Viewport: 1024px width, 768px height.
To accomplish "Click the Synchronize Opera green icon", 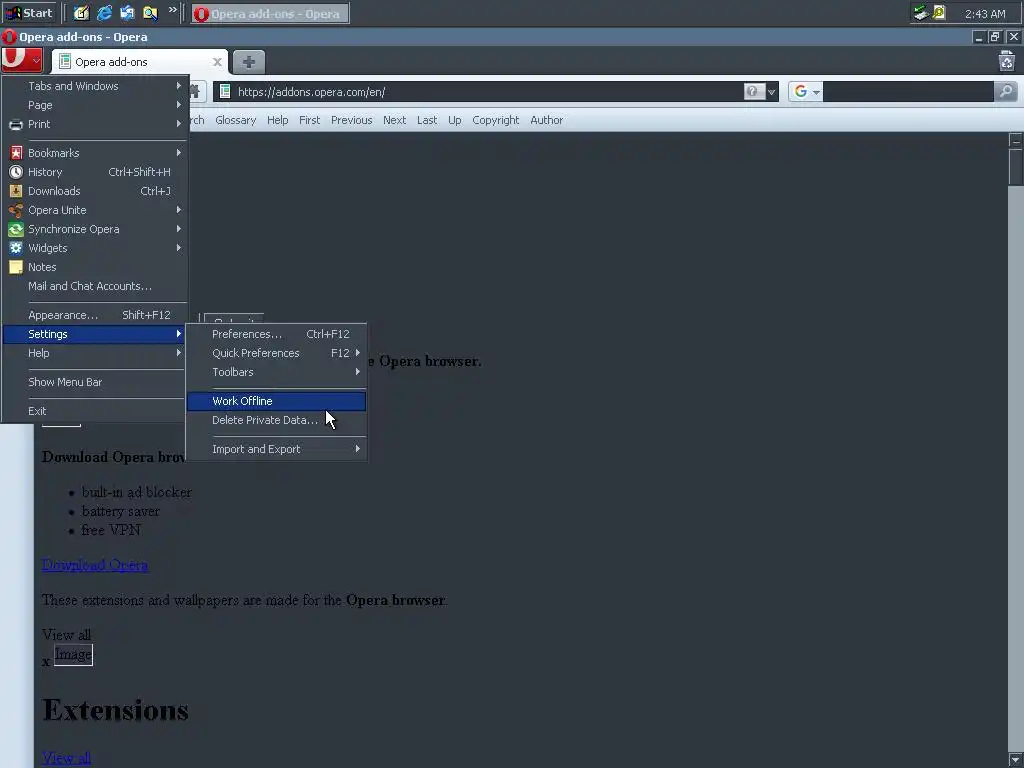I will click(16, 229).
